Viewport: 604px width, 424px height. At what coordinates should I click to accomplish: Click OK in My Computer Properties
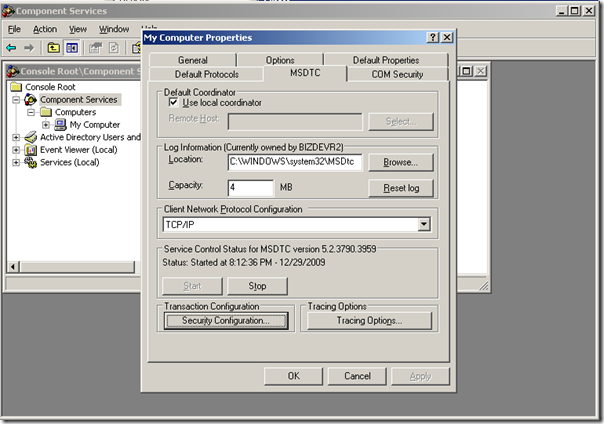coord(294,376)
